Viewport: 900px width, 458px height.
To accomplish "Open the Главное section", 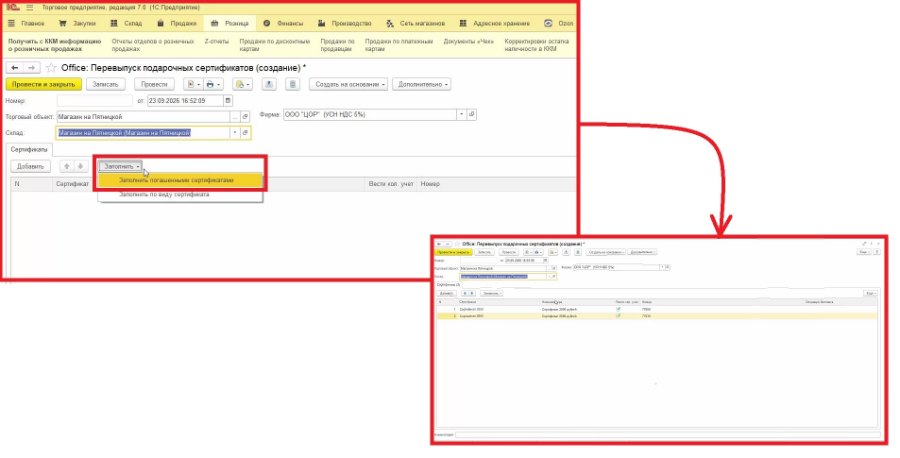I will [26, 24].
